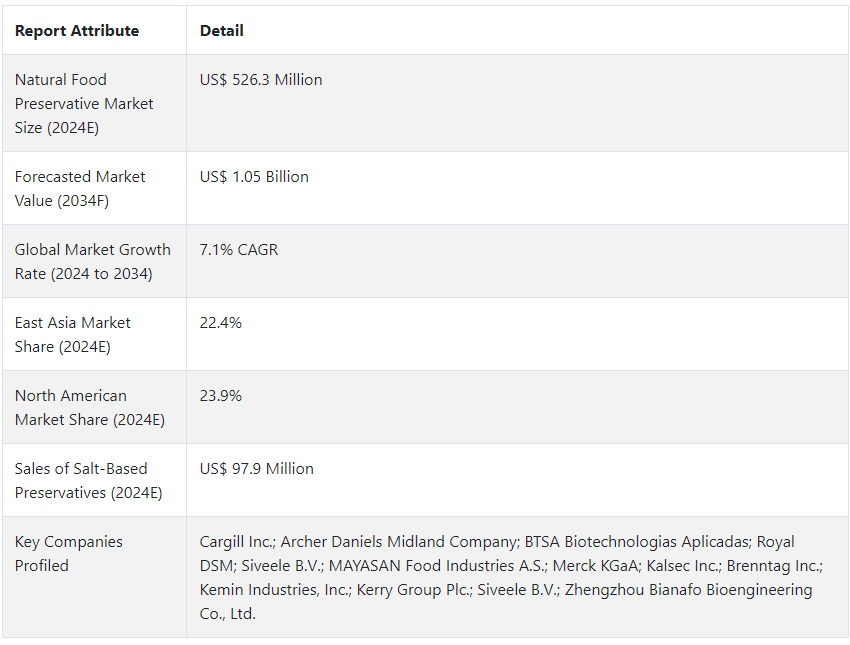The image size is (850, 645).
Task: Click the US$ 1.05 Billion value
Action: (254, 177)
